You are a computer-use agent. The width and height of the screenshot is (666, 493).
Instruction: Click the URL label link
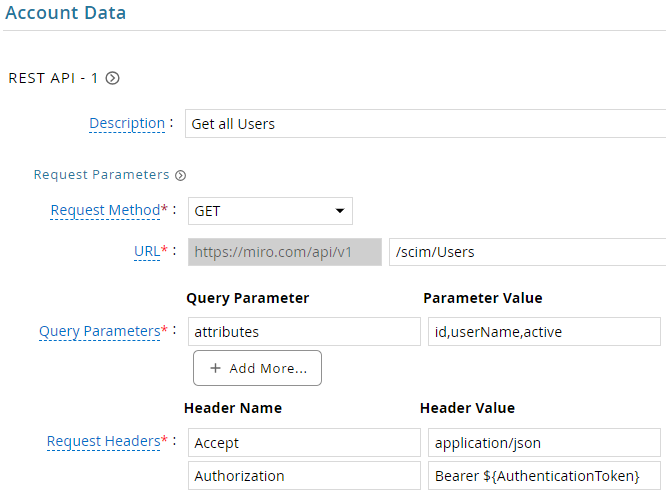147,251
